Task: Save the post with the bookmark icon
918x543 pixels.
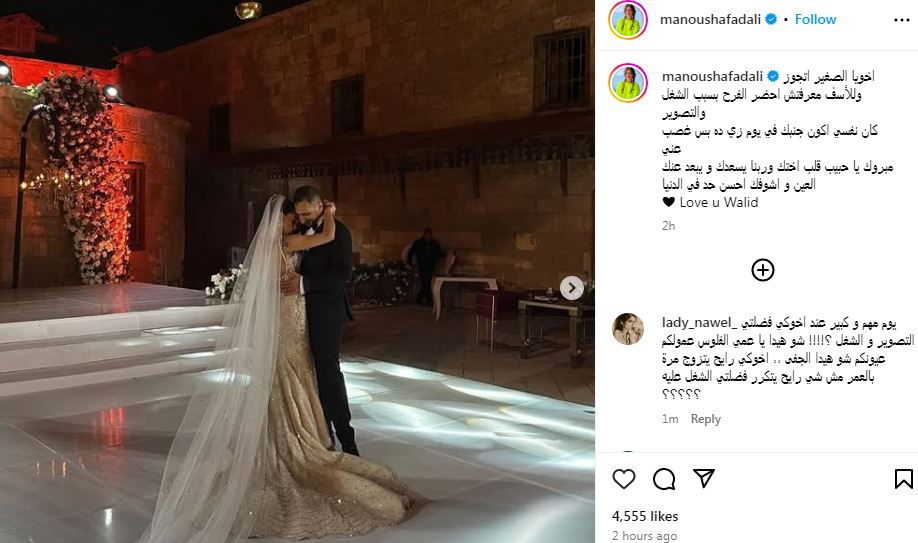Action: tap(903, 479)
